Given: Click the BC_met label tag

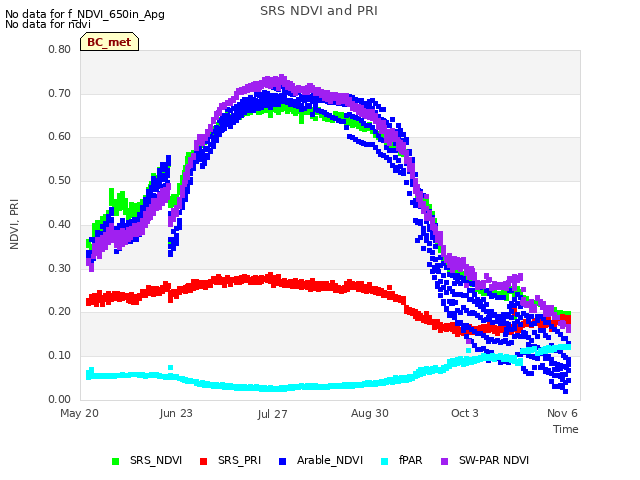Looking at the screenshot, I should pyautogui.click(x=109, y=42).
